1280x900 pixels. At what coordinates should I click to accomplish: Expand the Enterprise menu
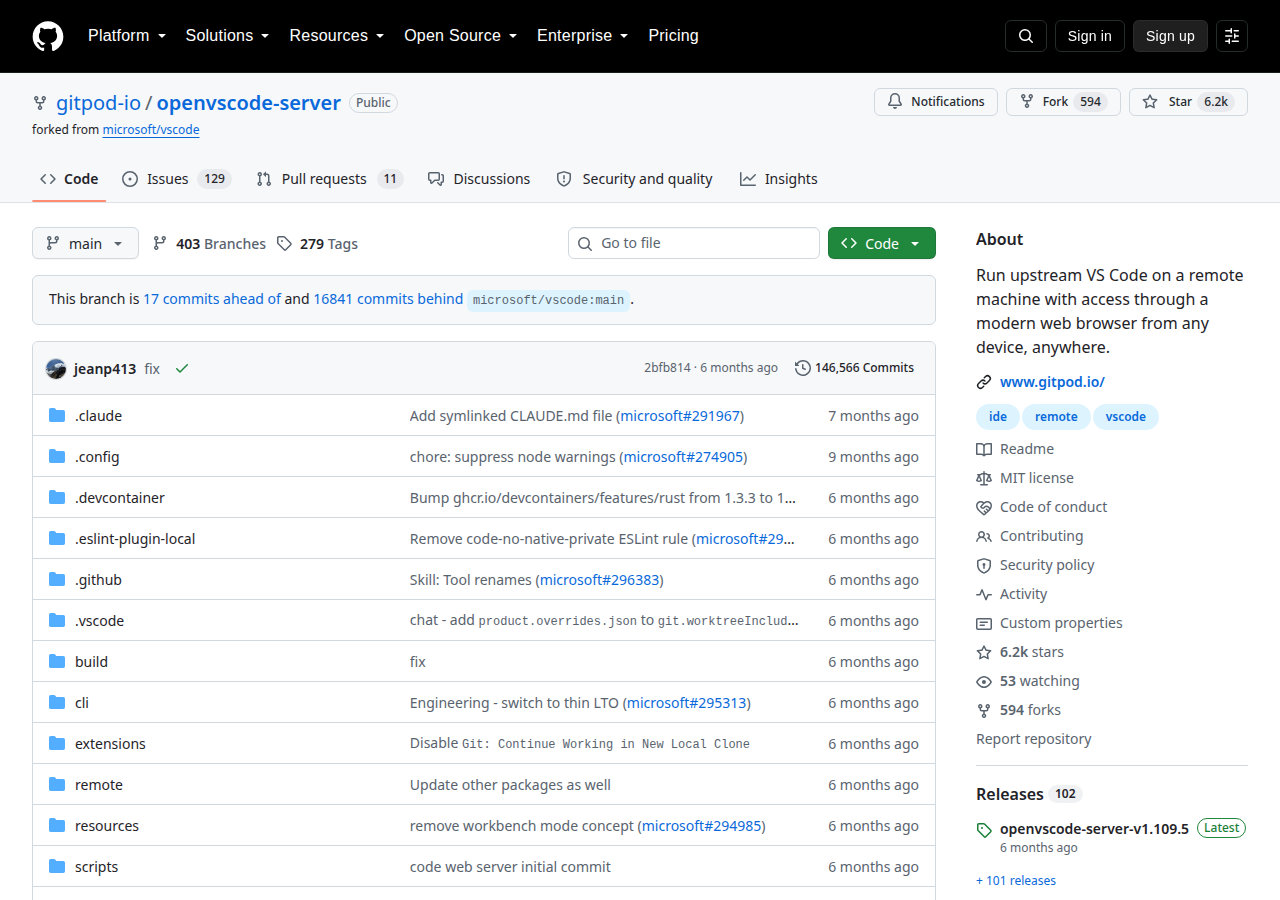click(x=582, y=35)
